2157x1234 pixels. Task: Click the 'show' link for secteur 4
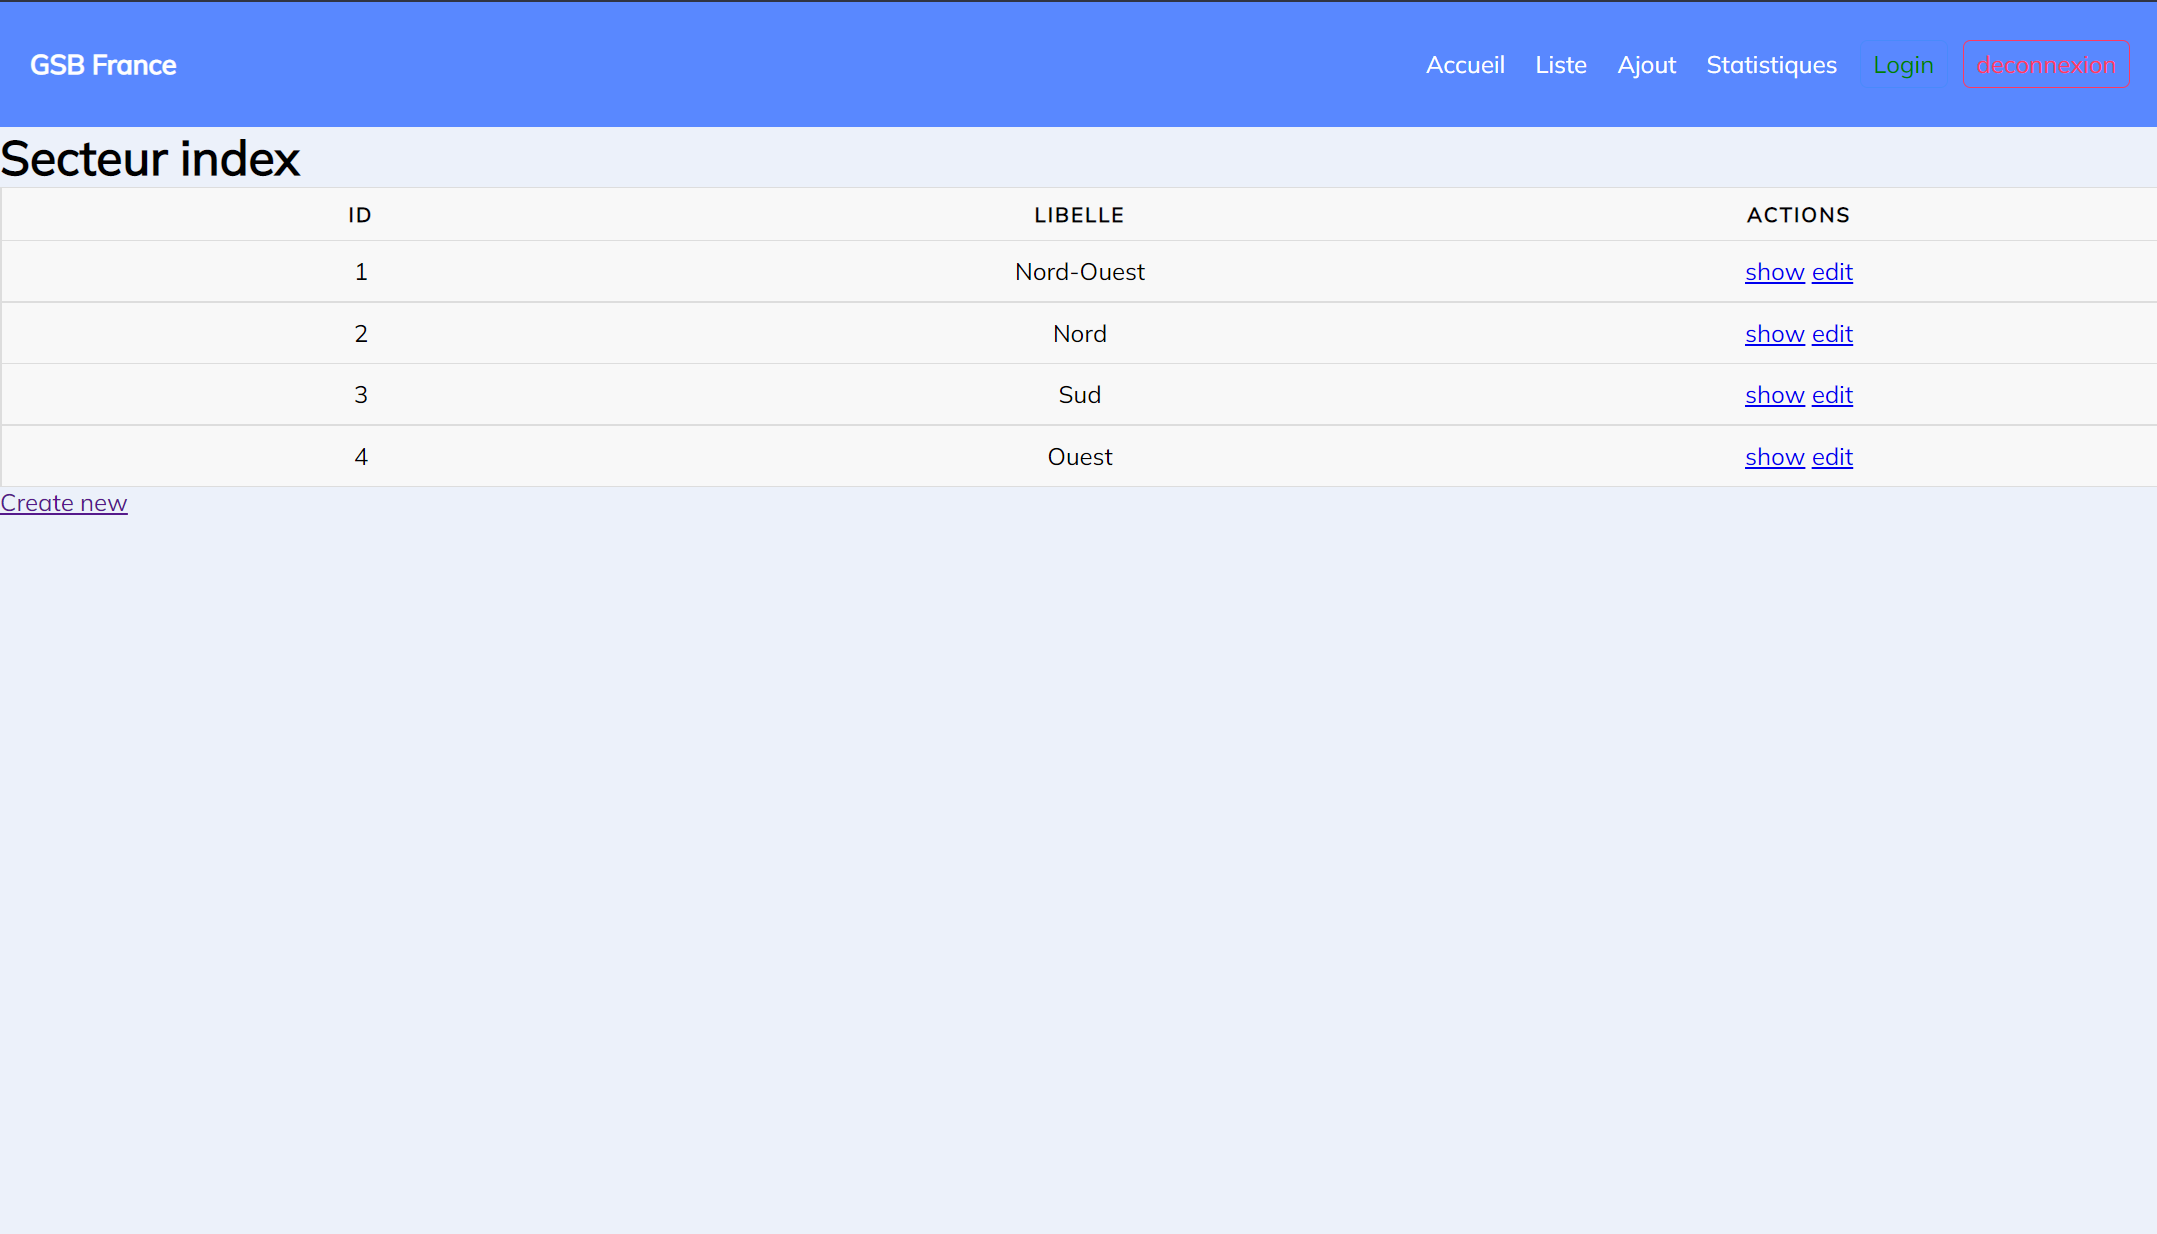tap(1775, 456)
